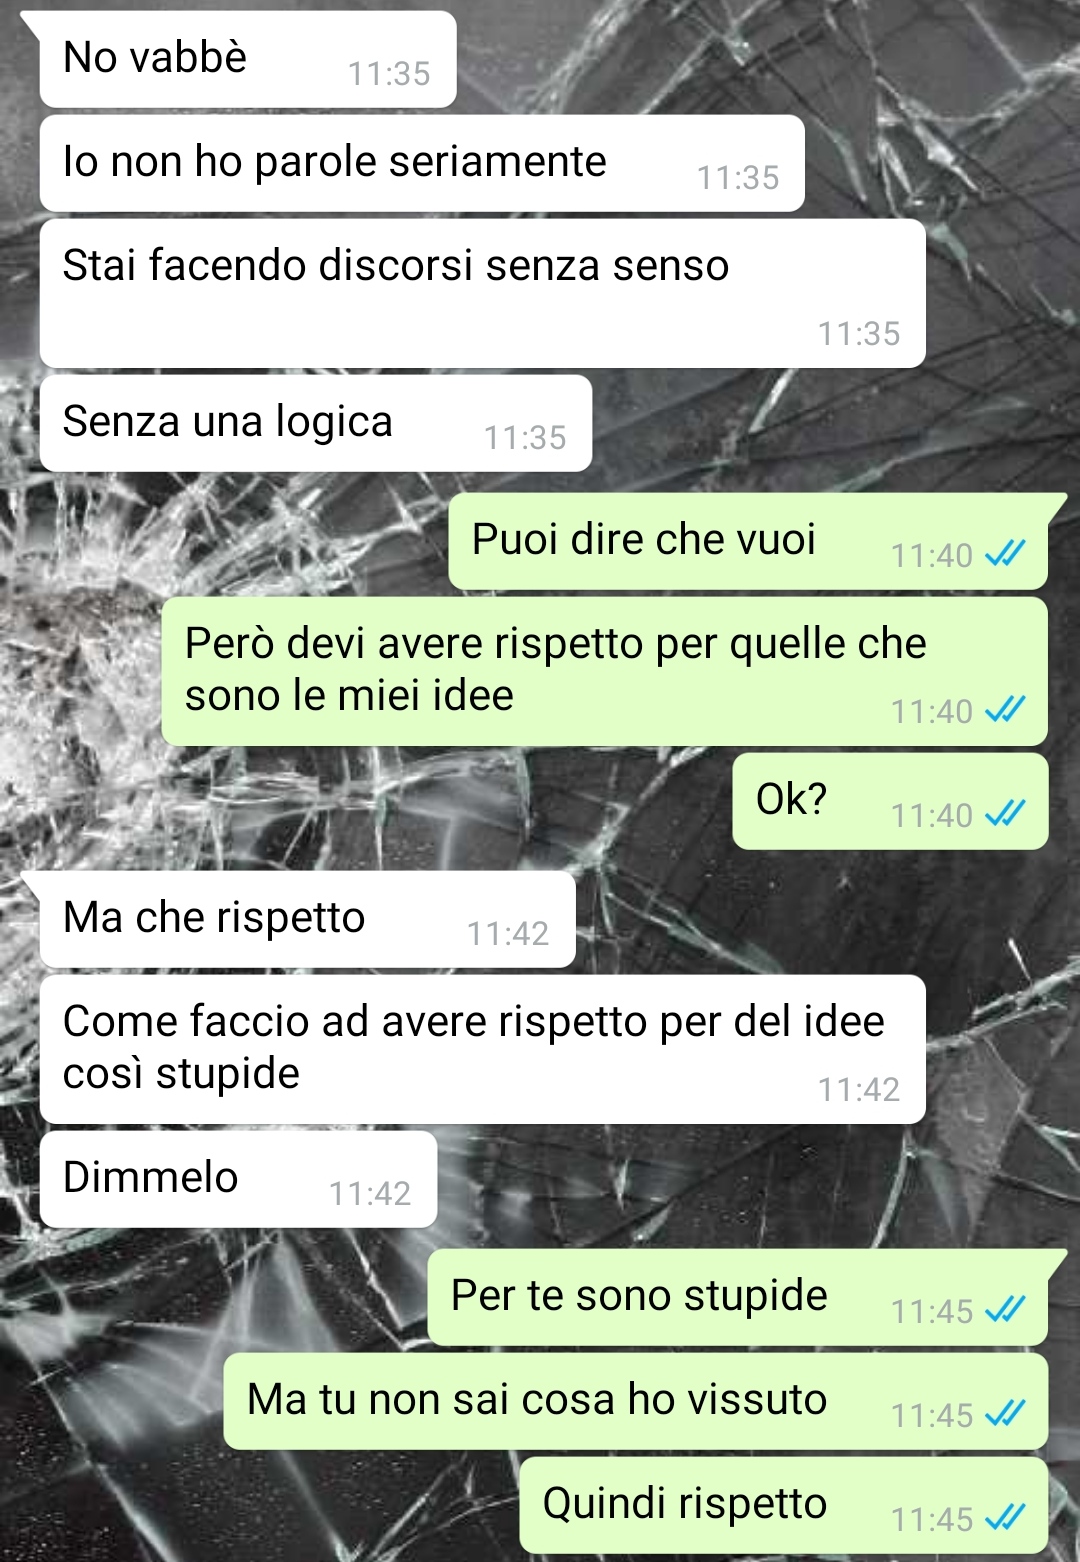Tap the 'Però devi avere rispetto' message bubble
This screenshot has height=1562, width=1080.
click(604, 671)
